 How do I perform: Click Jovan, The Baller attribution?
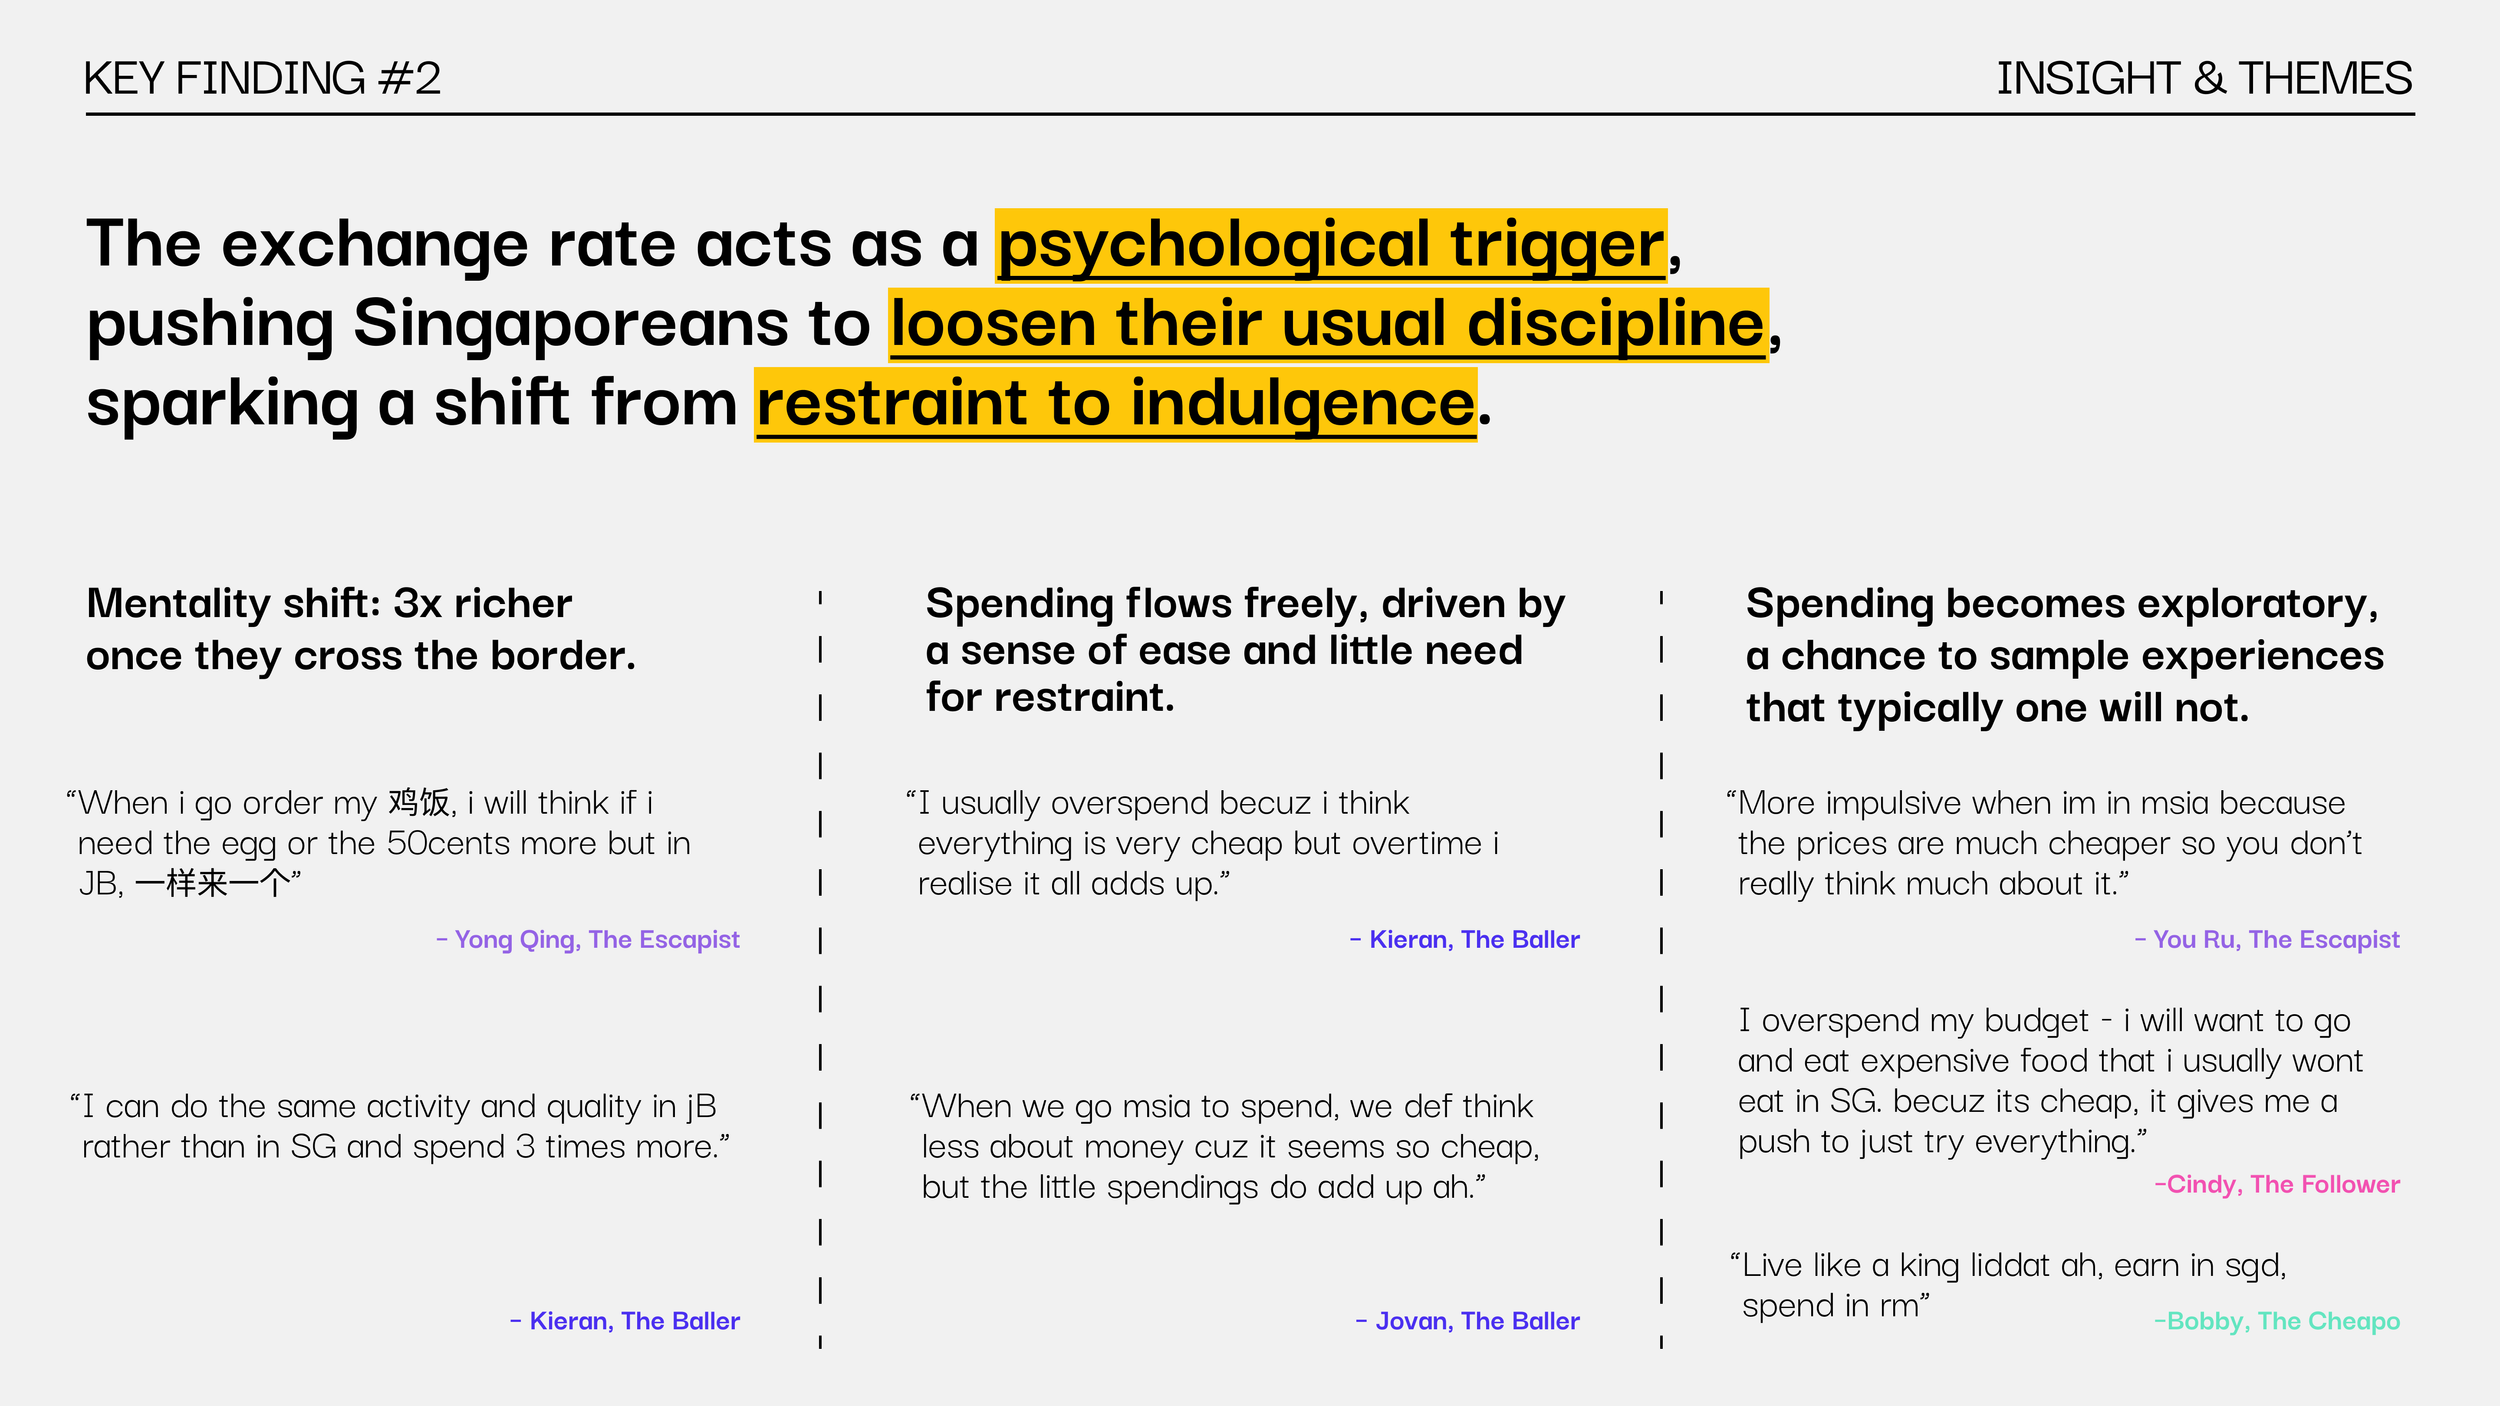click(1467, 1321)
